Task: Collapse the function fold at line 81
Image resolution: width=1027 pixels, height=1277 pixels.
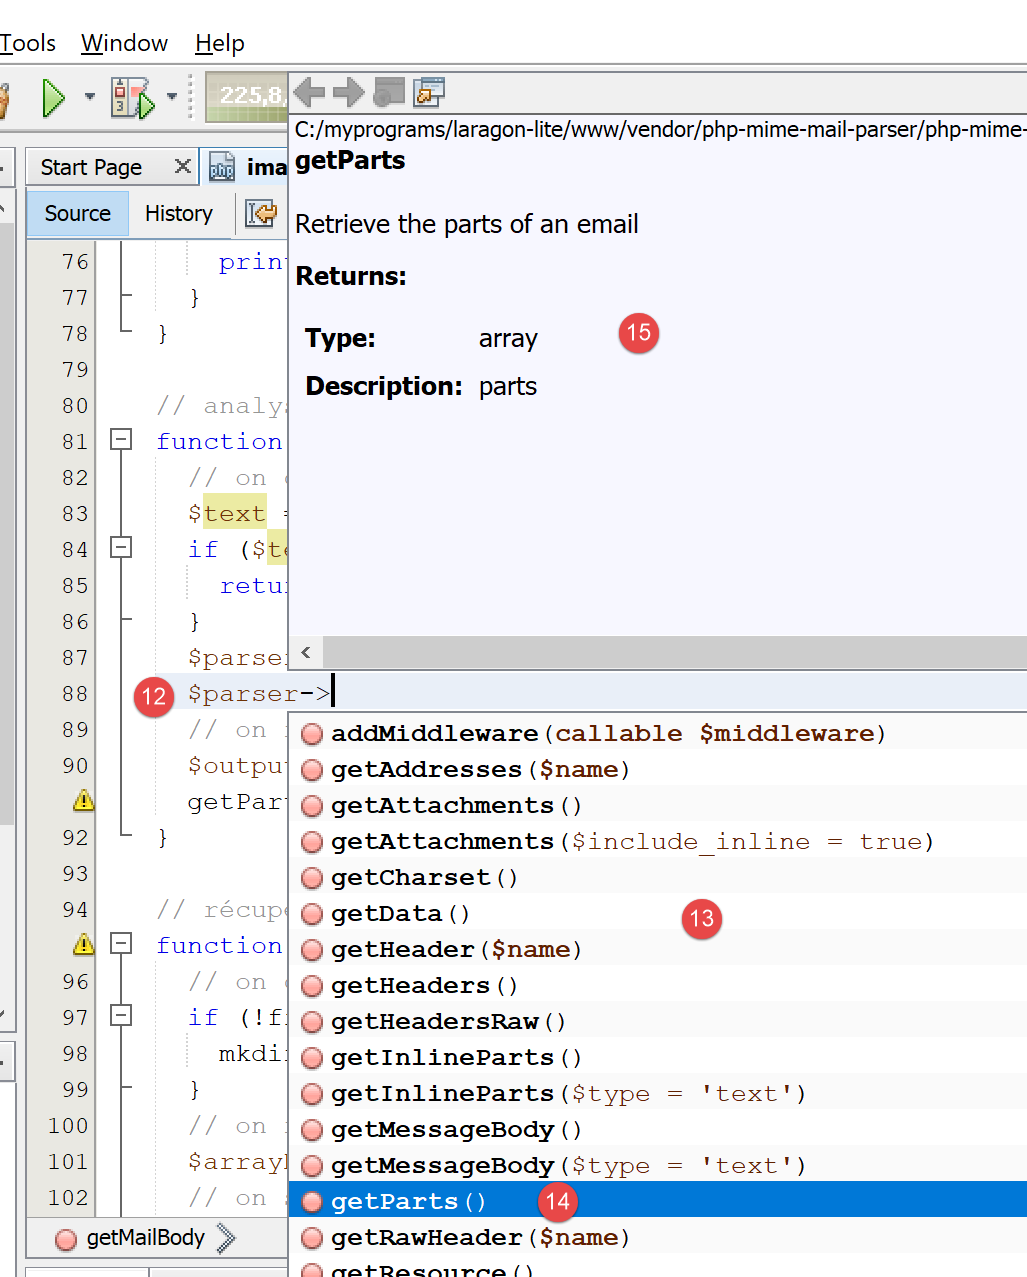Action: 121,440
